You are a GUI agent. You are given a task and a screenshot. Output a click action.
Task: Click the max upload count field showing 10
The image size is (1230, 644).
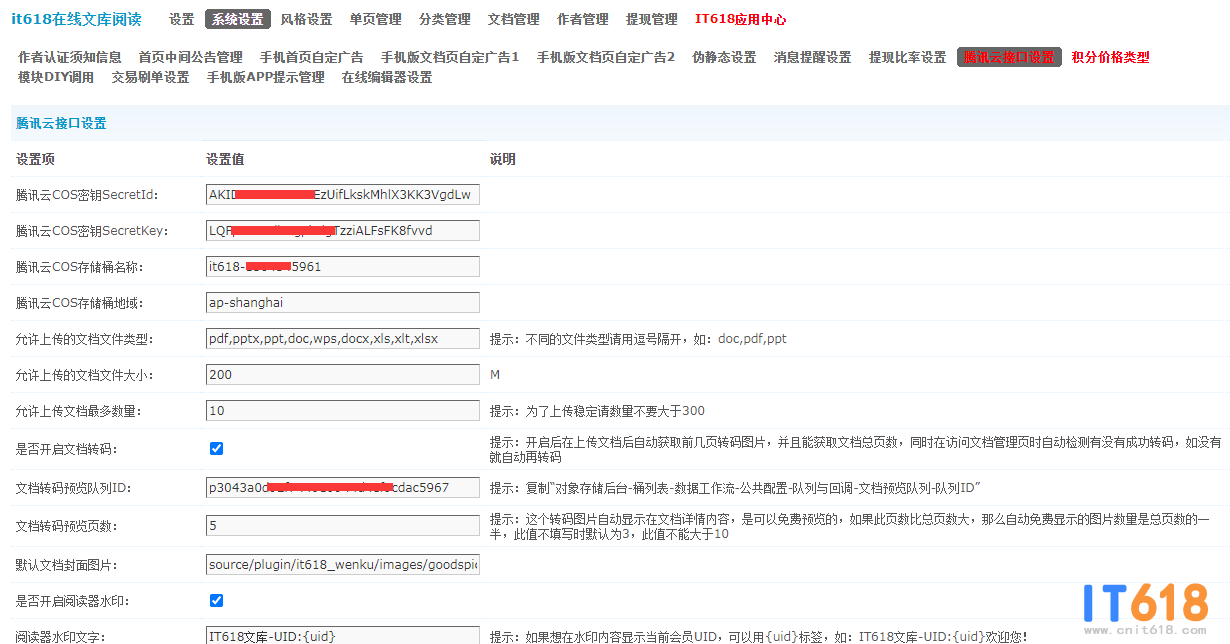[342, 410]
